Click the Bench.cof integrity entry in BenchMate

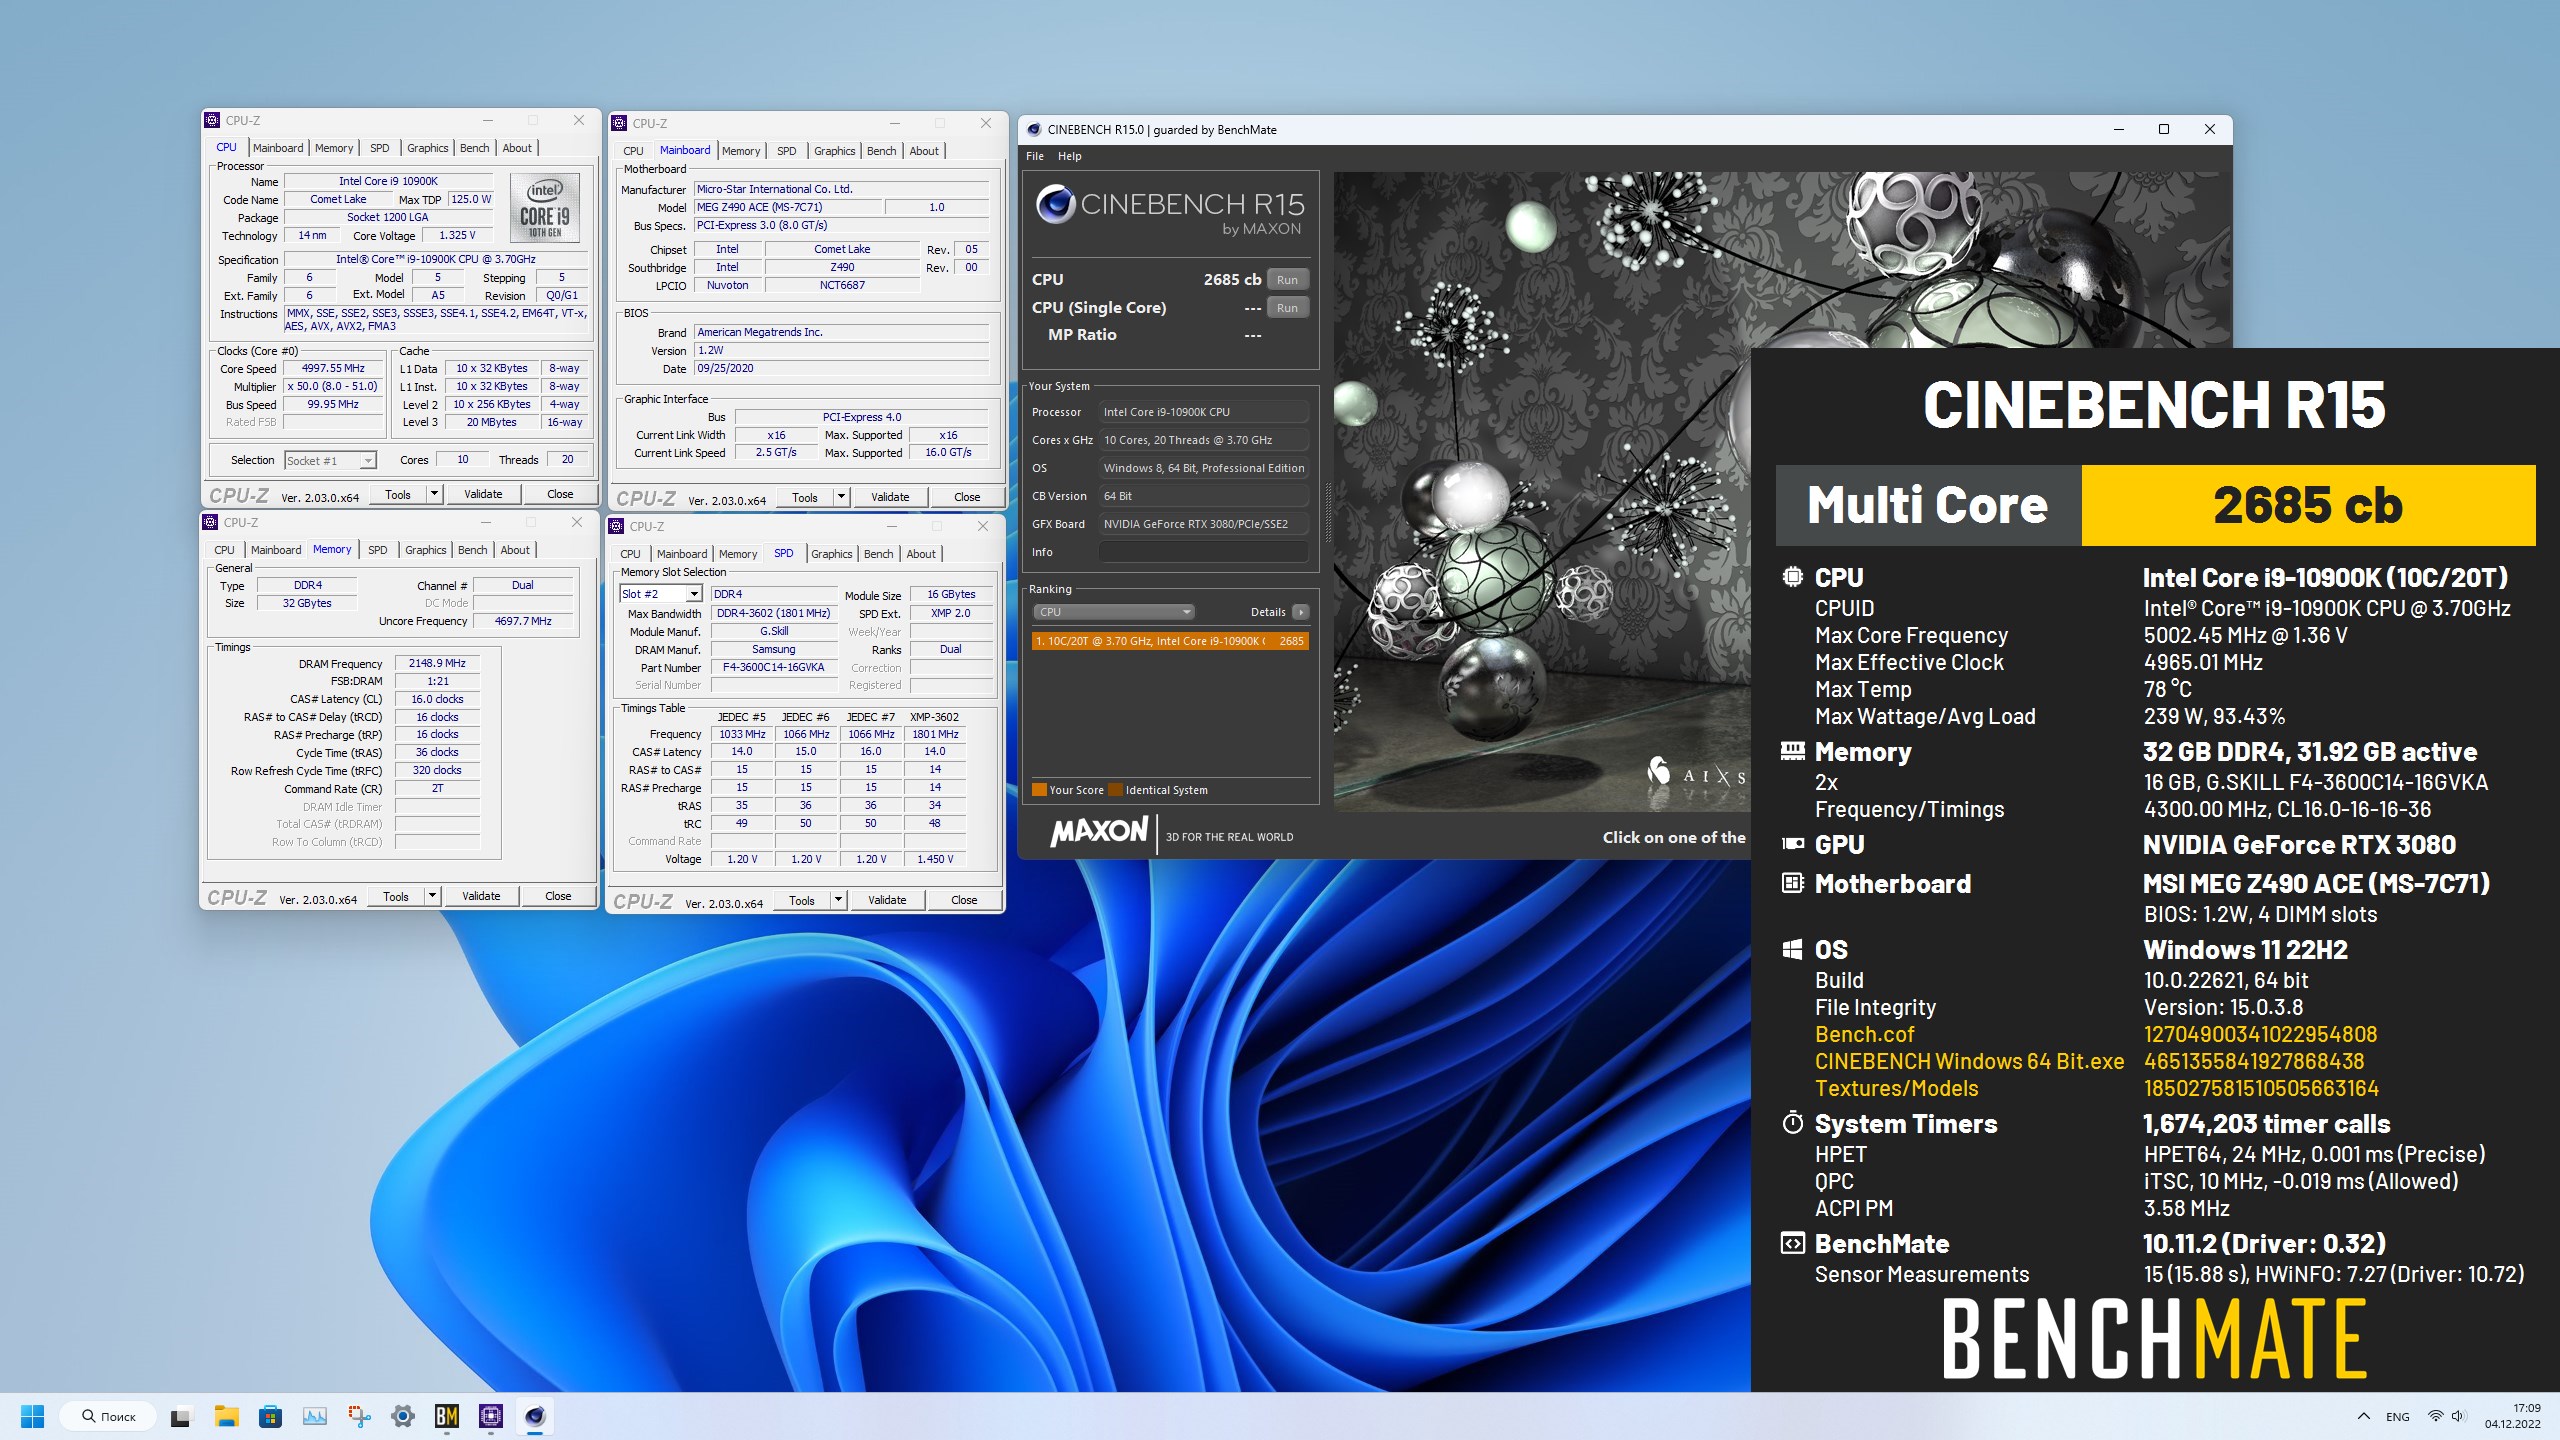tap(1864, 1034)
